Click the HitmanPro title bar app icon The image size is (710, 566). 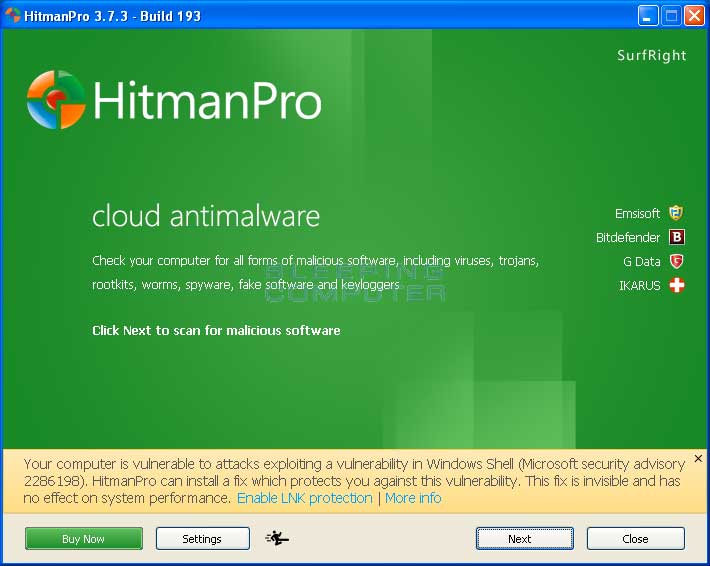pyautogui.click(x=12, y=15)
